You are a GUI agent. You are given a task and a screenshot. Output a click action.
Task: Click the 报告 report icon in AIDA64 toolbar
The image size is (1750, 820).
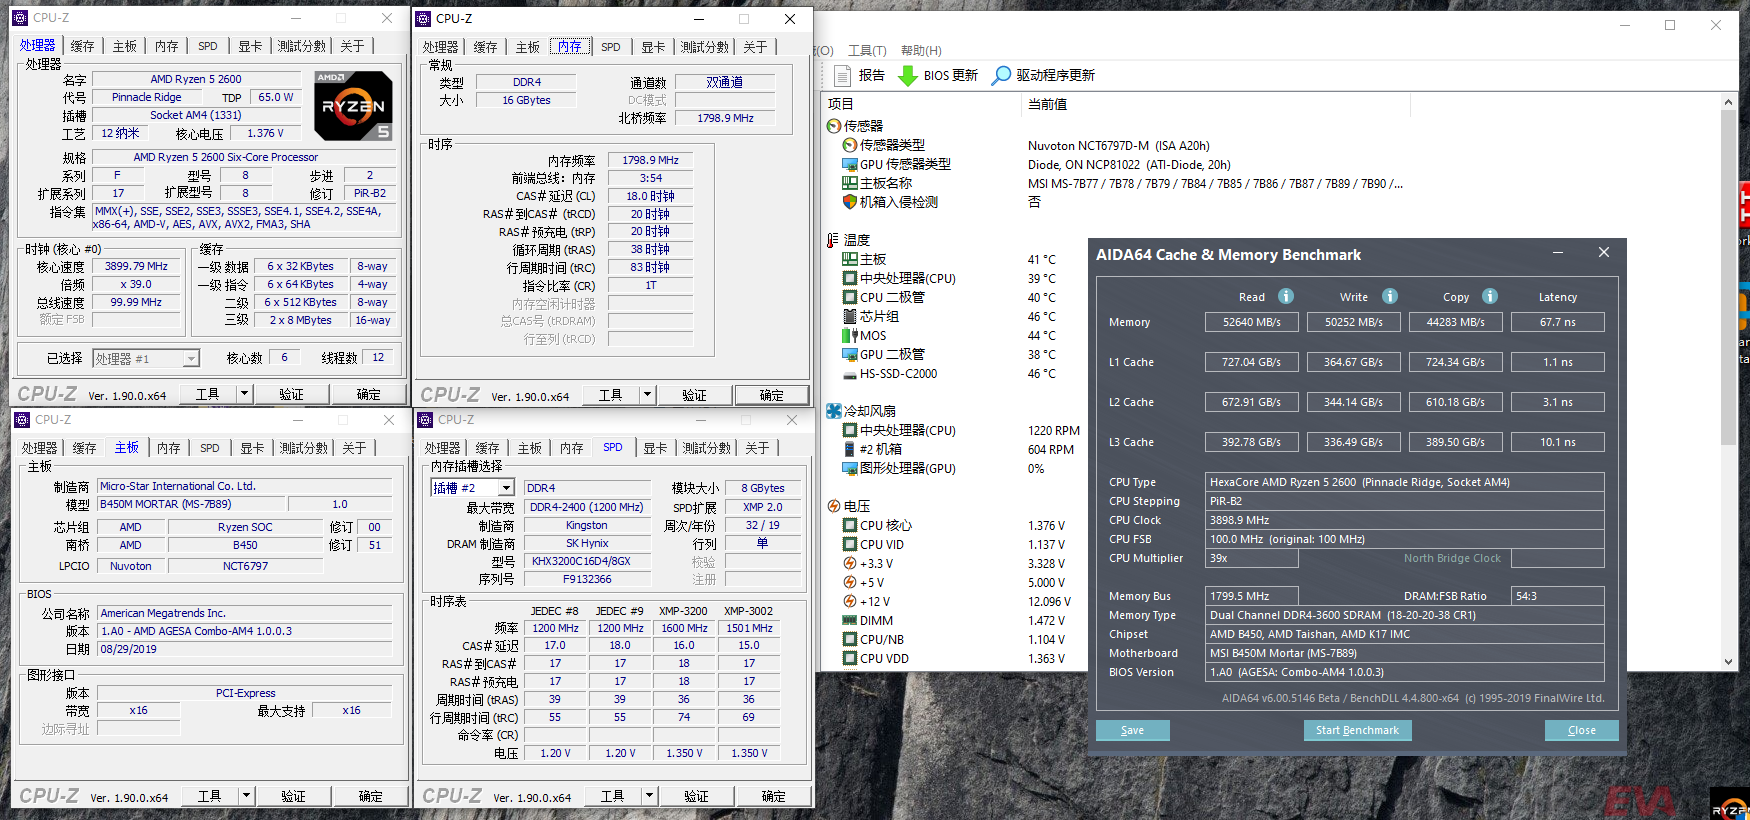click(x=842, y=75)
